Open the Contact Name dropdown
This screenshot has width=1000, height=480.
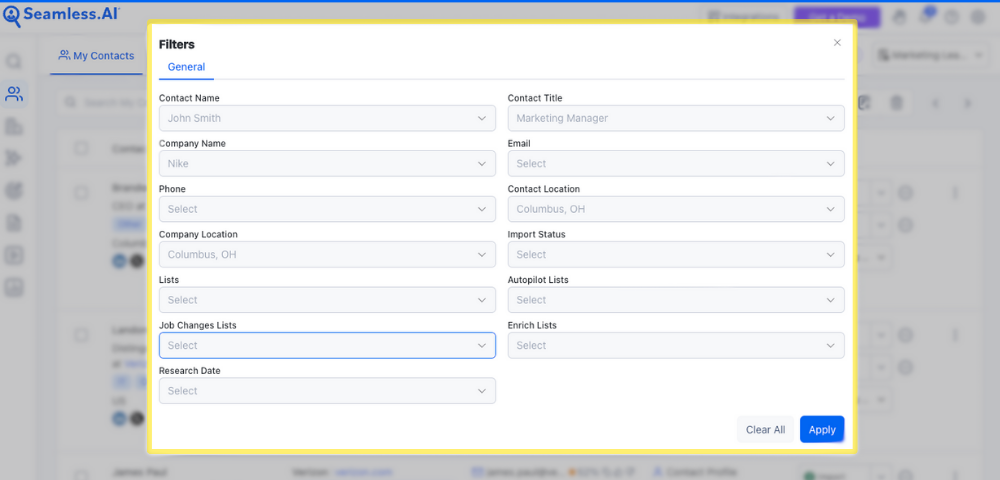point(327,118)
